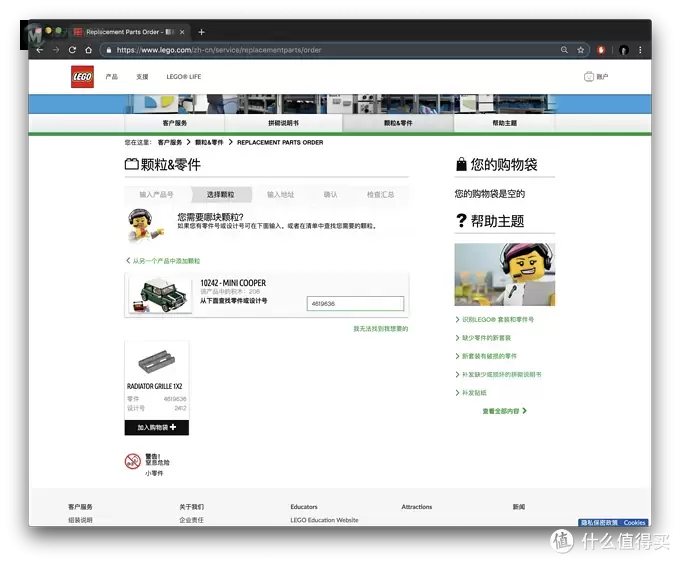
Task: Click the Mini Cooper product thumbnail
Action: pyautogui.click(x=160, y=295)
